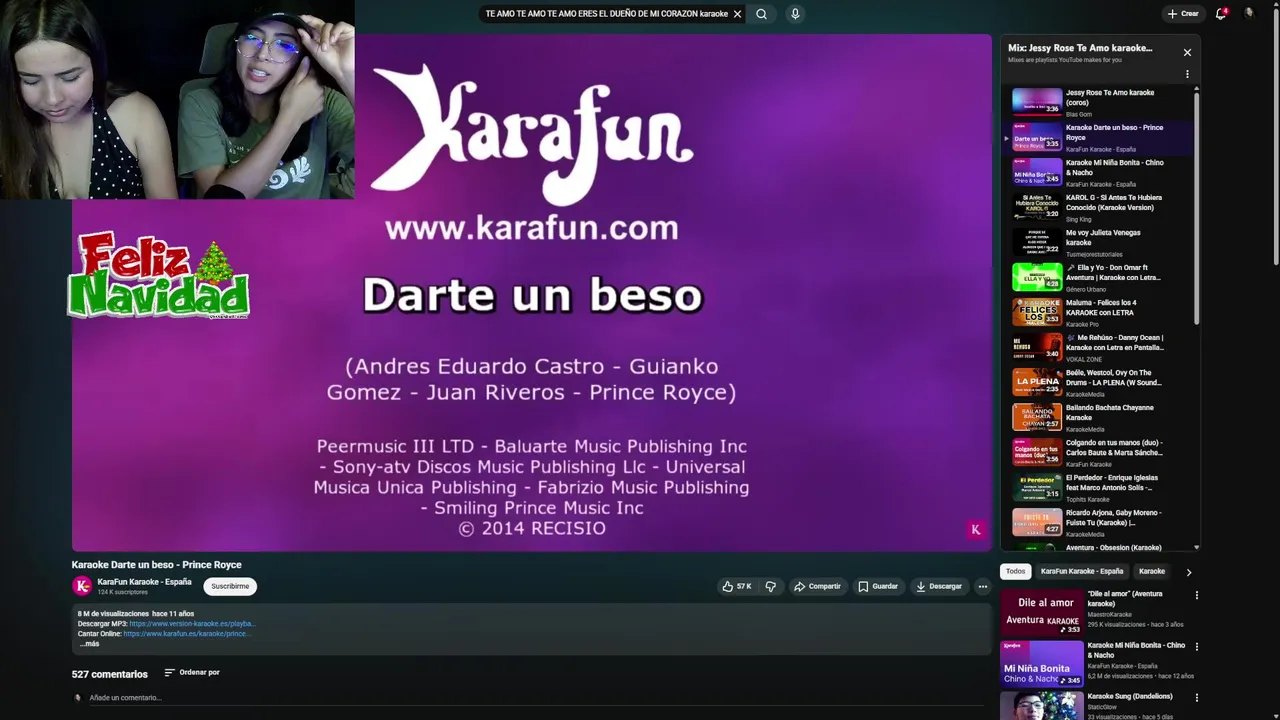The image size is (1280, 720).
Task: Click the playlist scrollbar down arrow
Action: click(x=1196, y=547)
